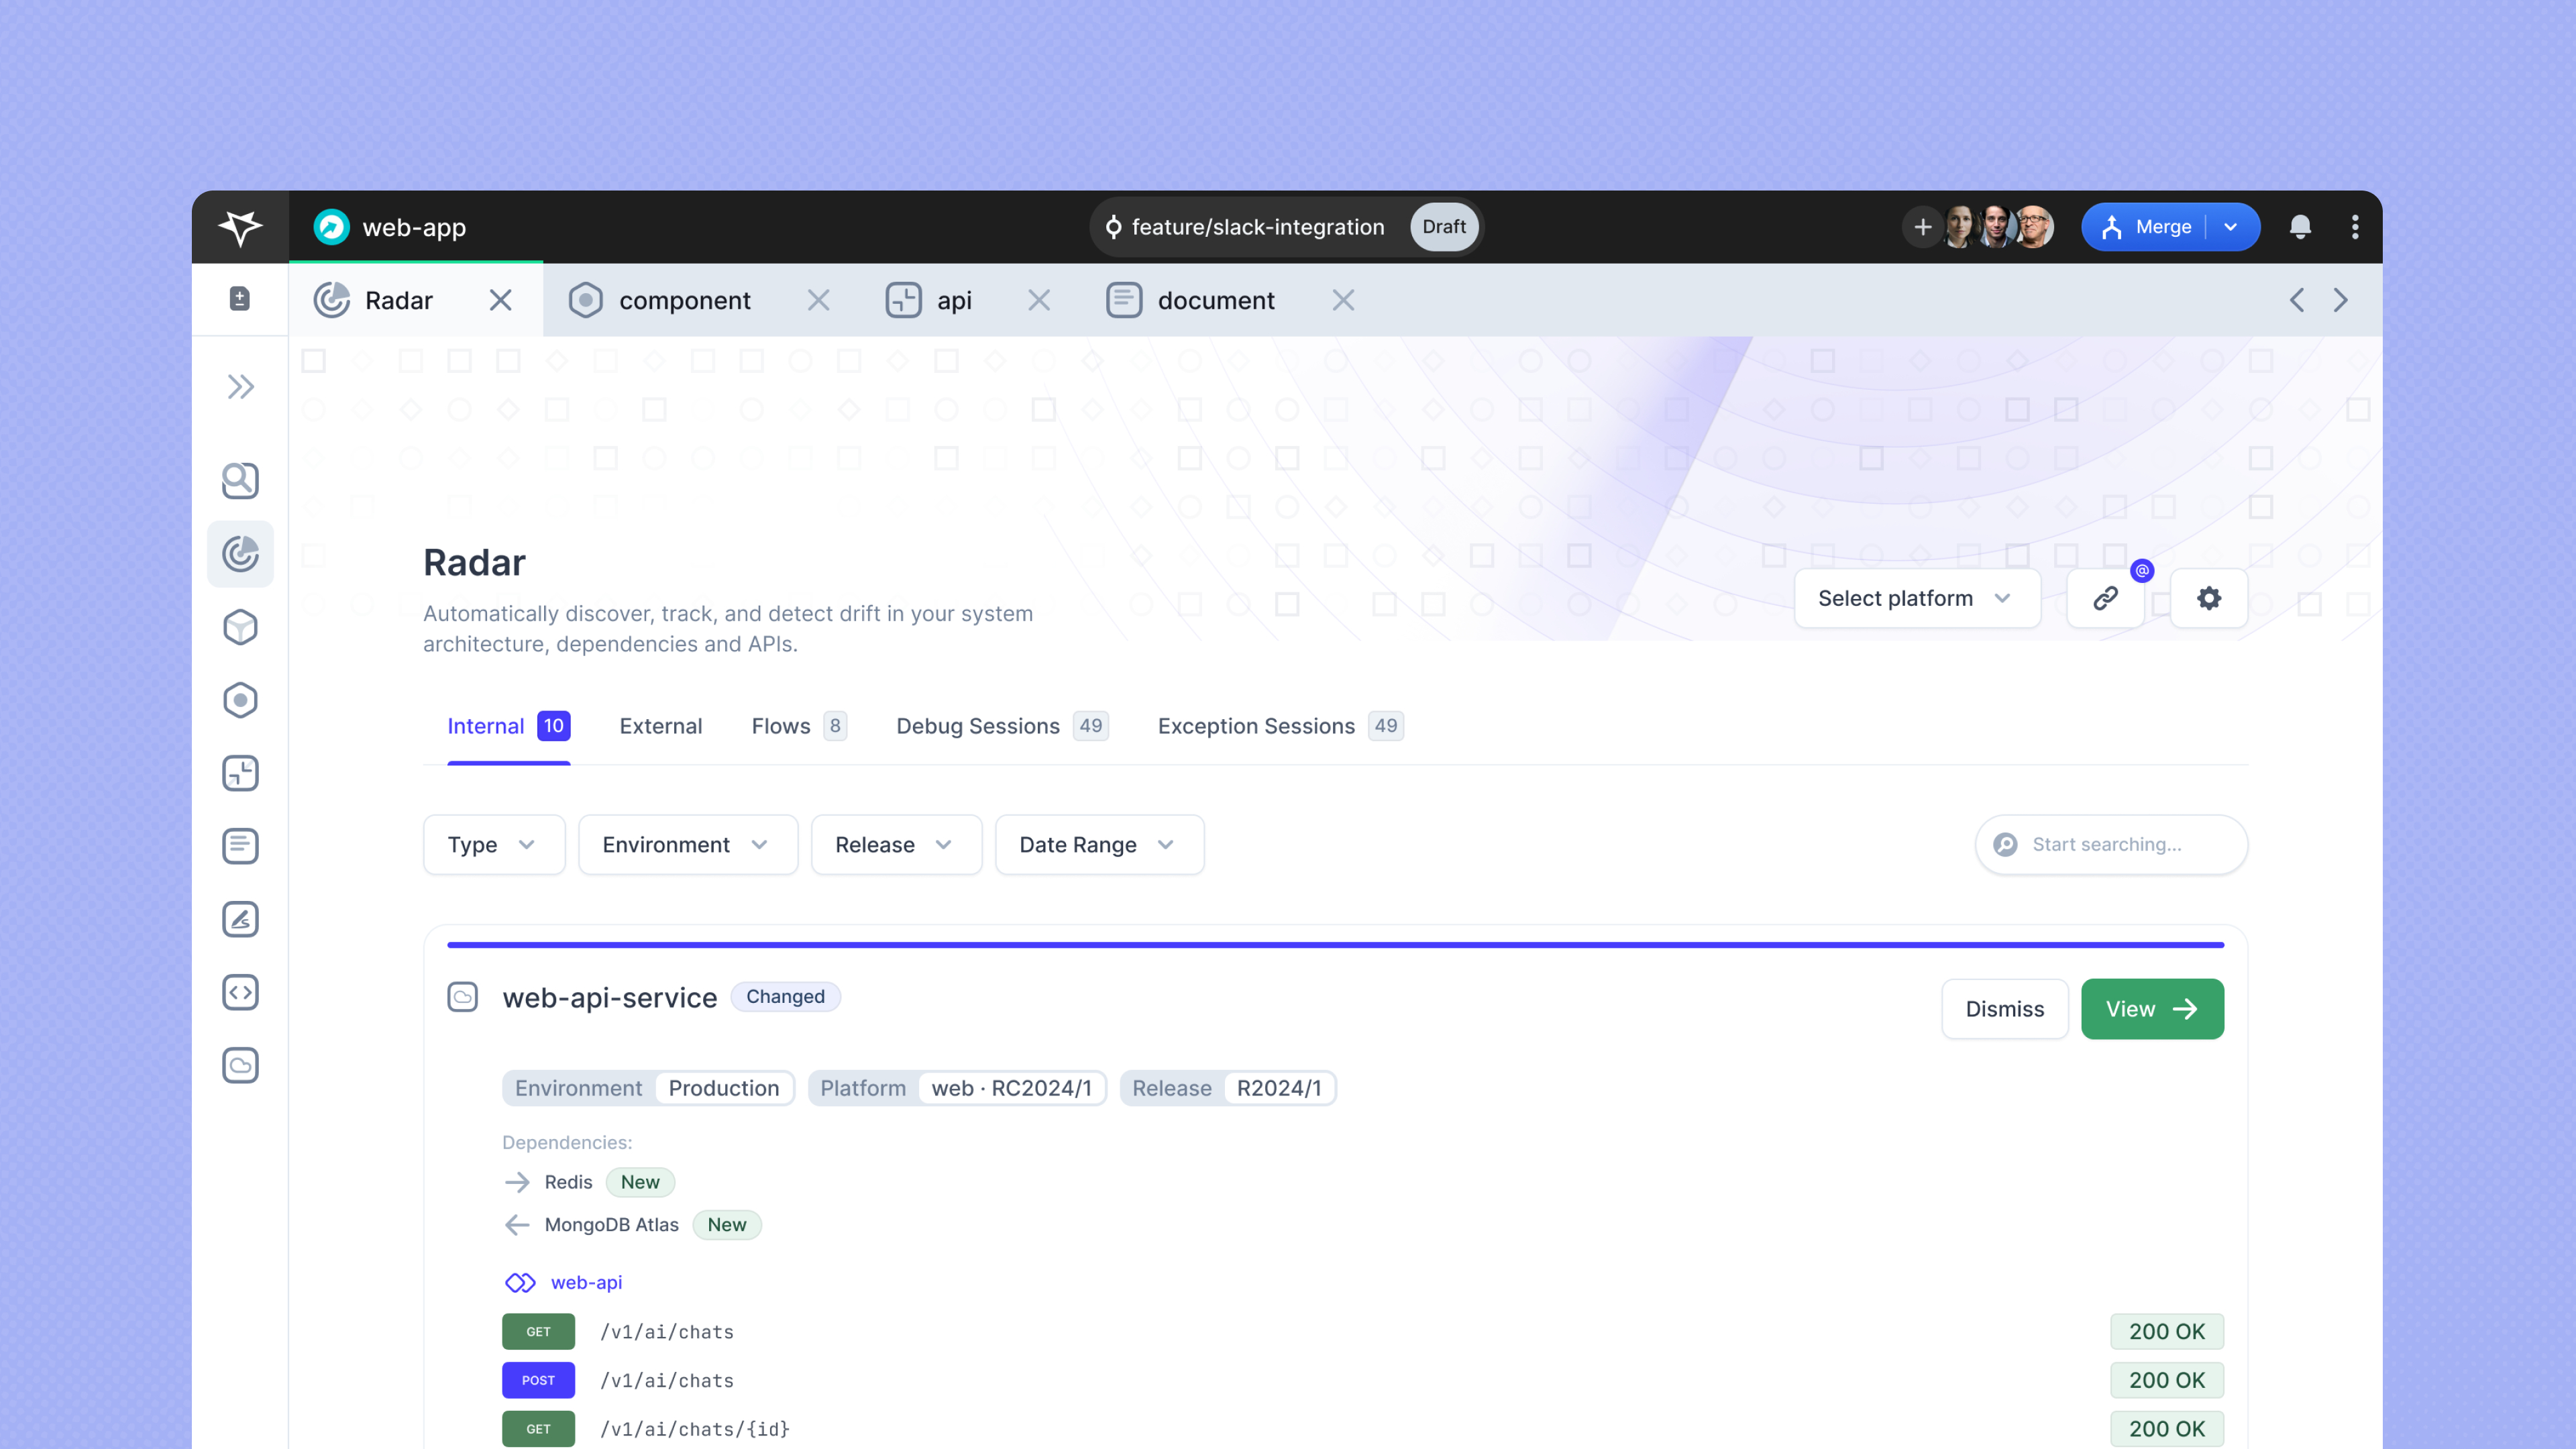Click the notifications bell icon
Image resolution: width=2576 pixels, height=1449 pixels.
pyautogui.click(x=2300, y=227)
